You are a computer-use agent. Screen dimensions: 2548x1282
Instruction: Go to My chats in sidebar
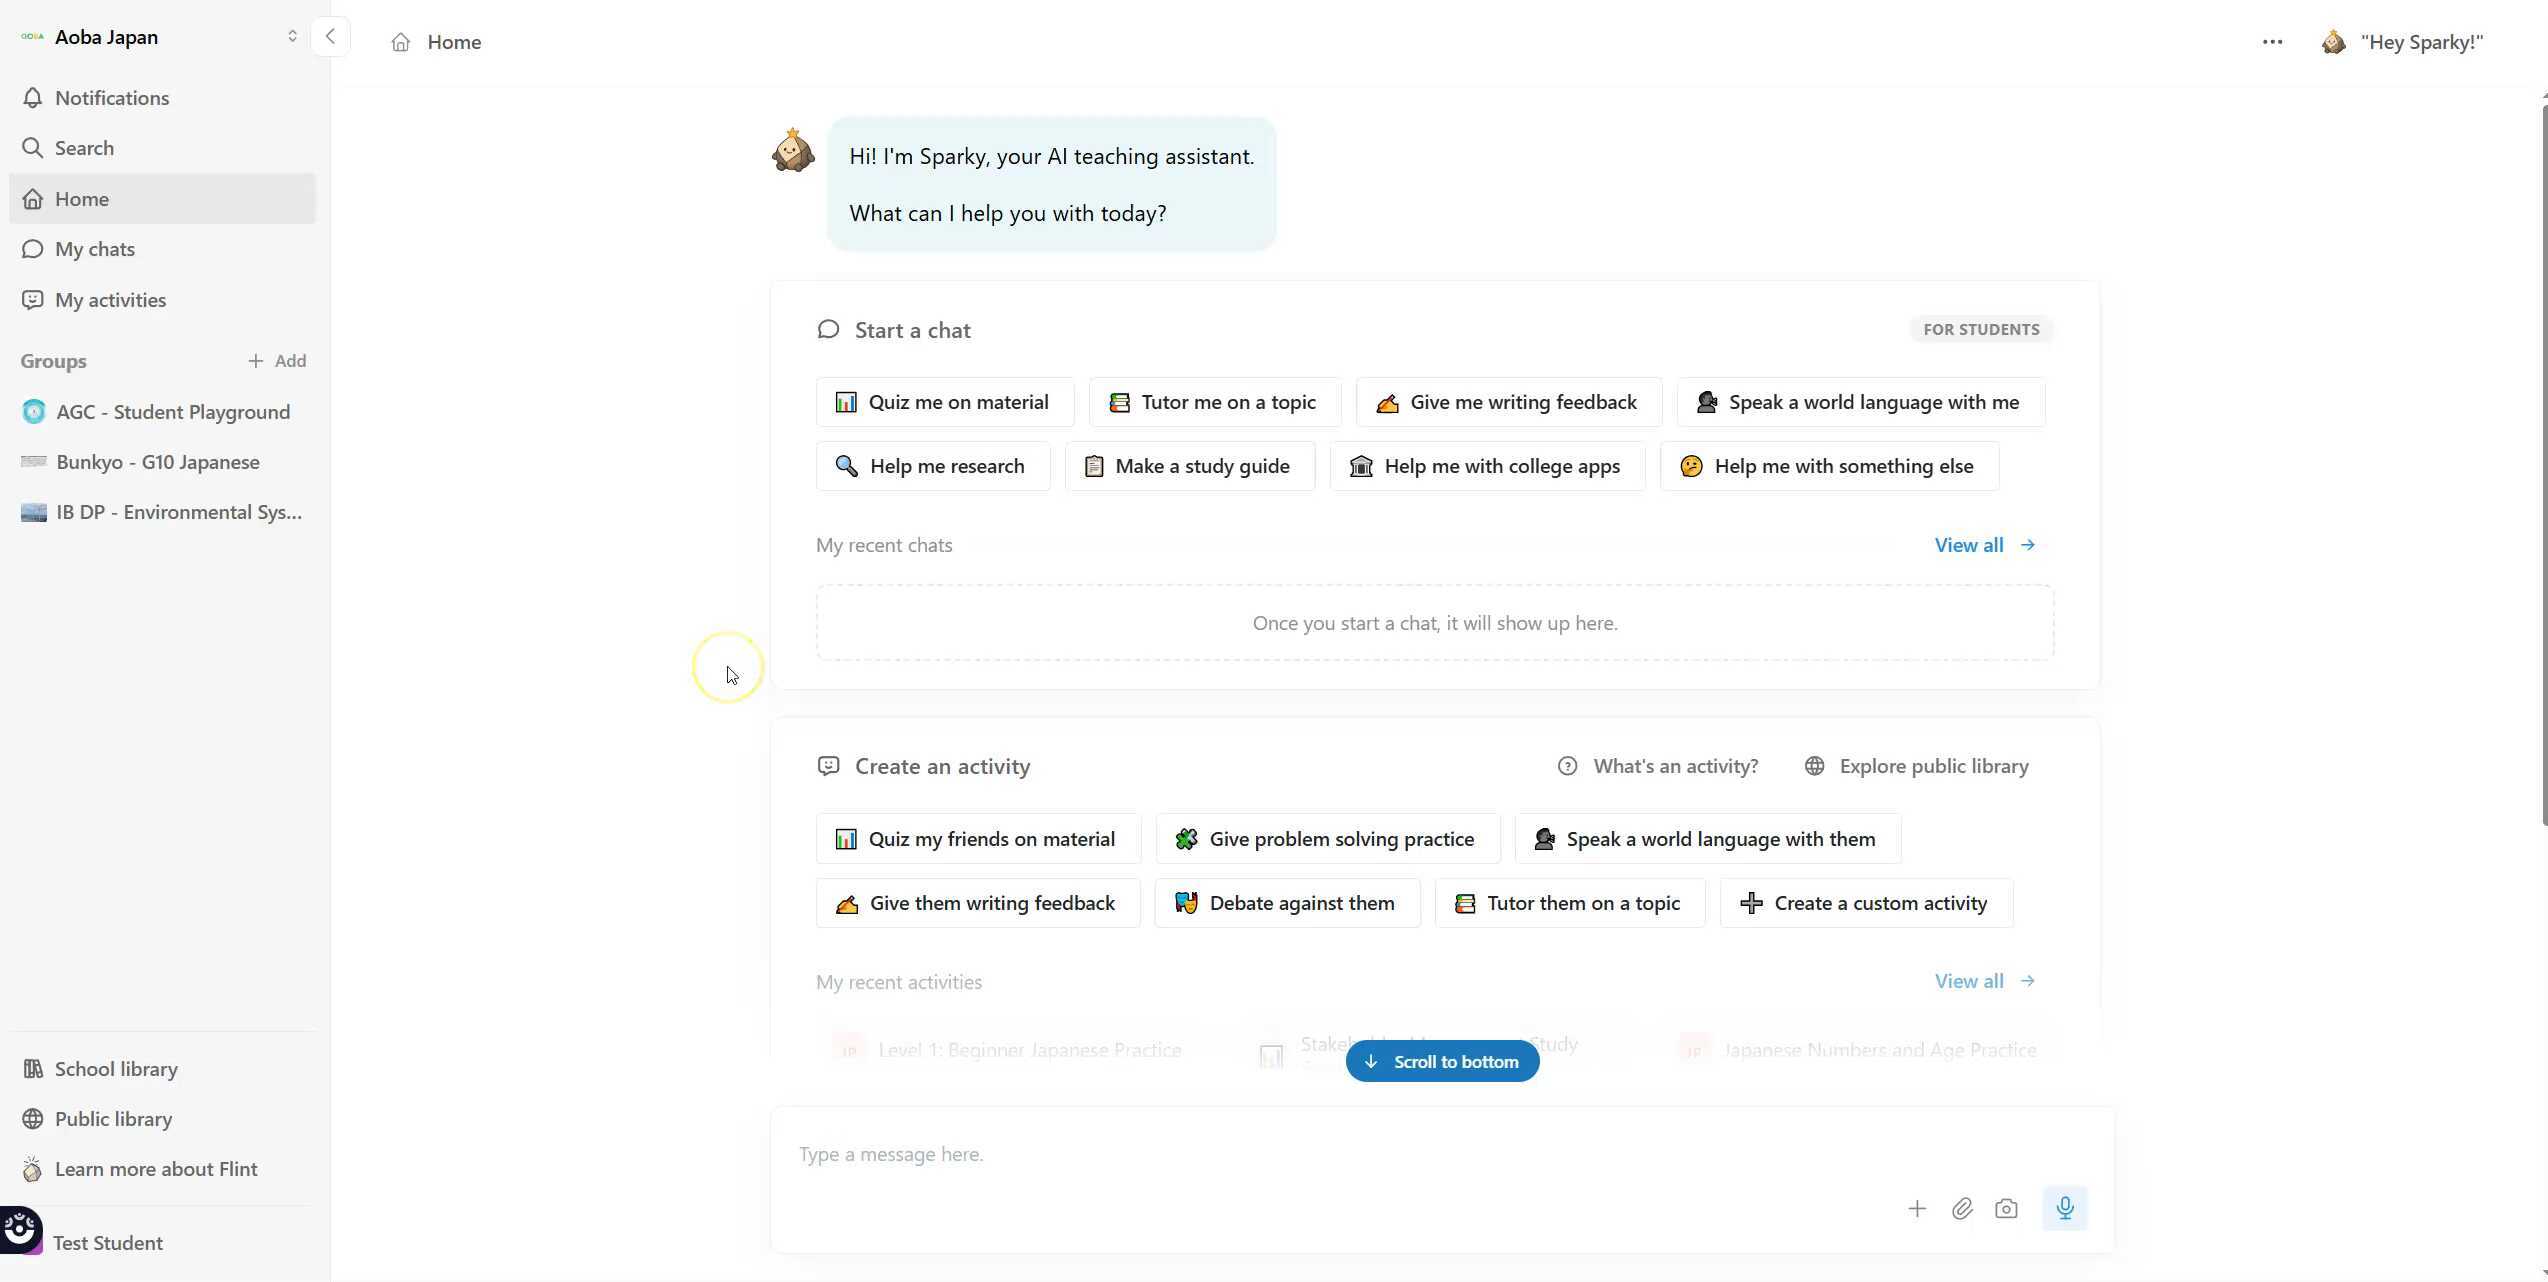point(94,249)
